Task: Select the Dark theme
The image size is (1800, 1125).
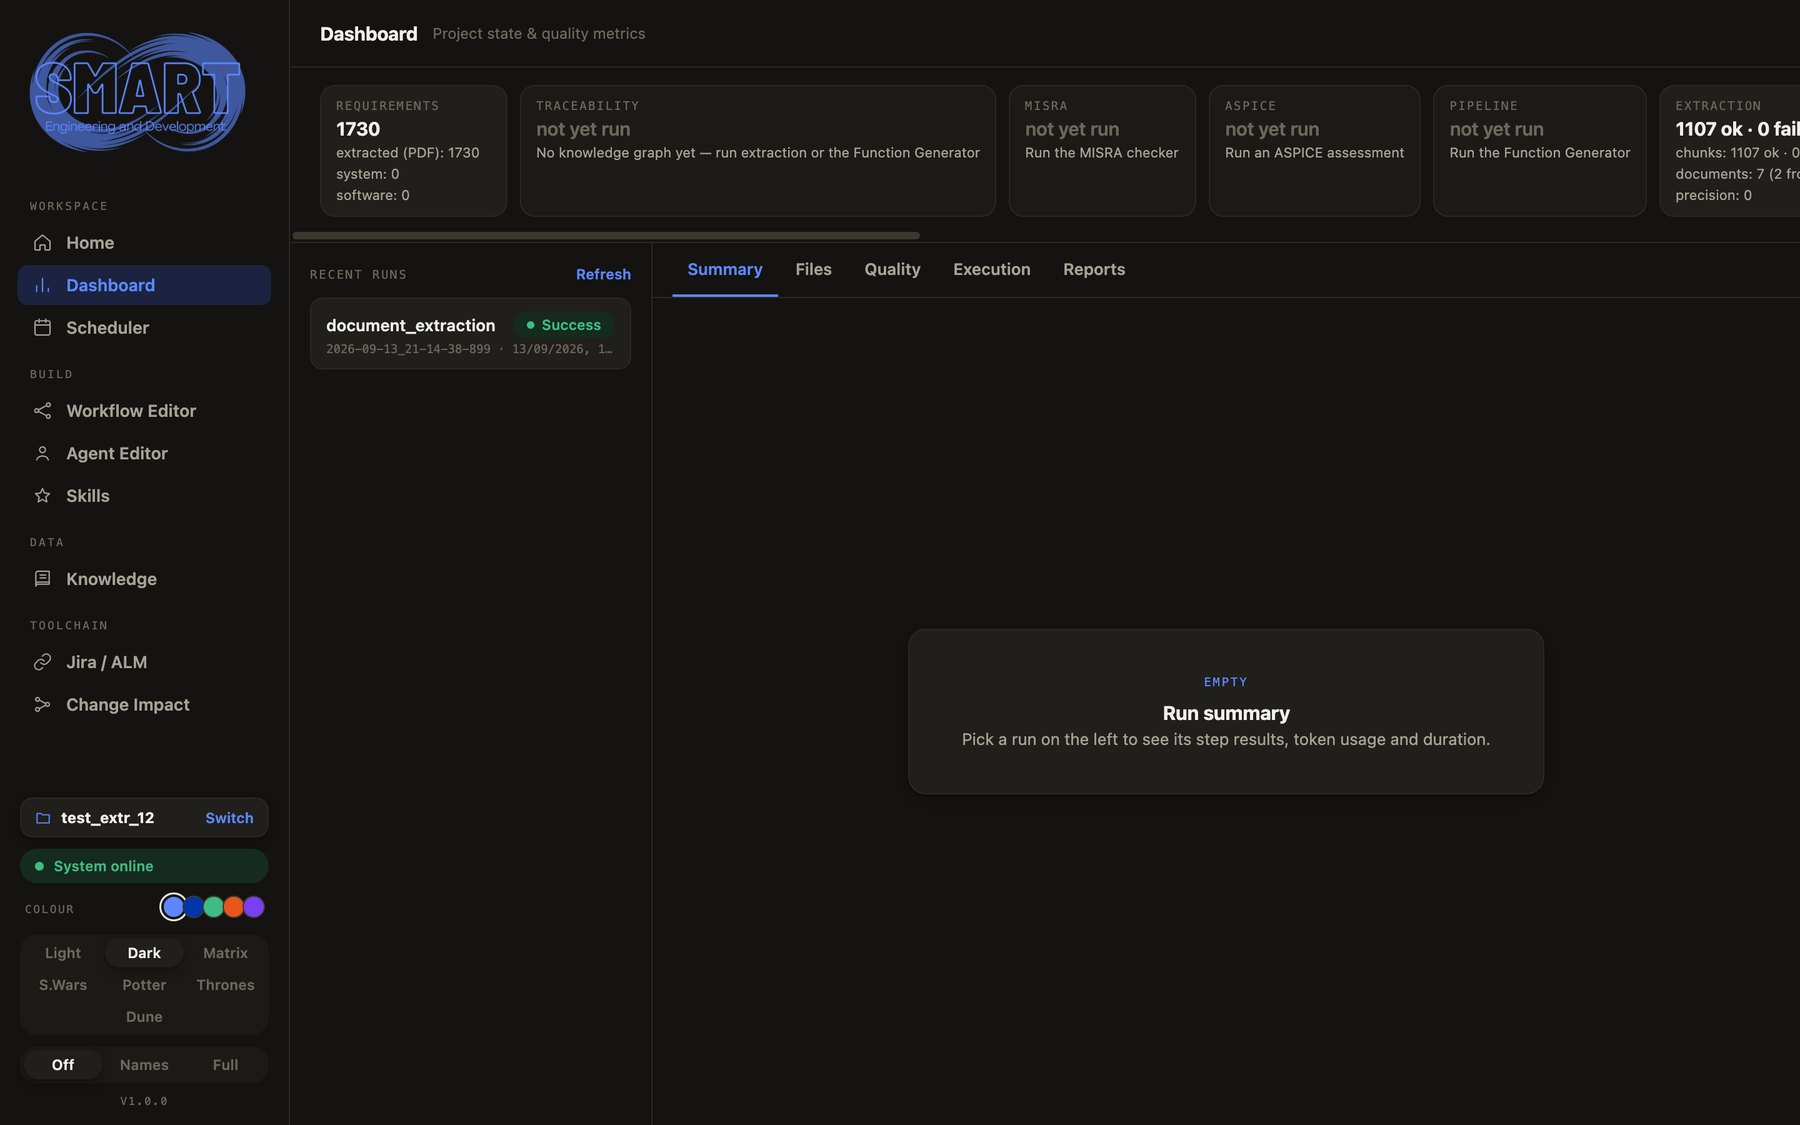Action: tap(144, 953)
